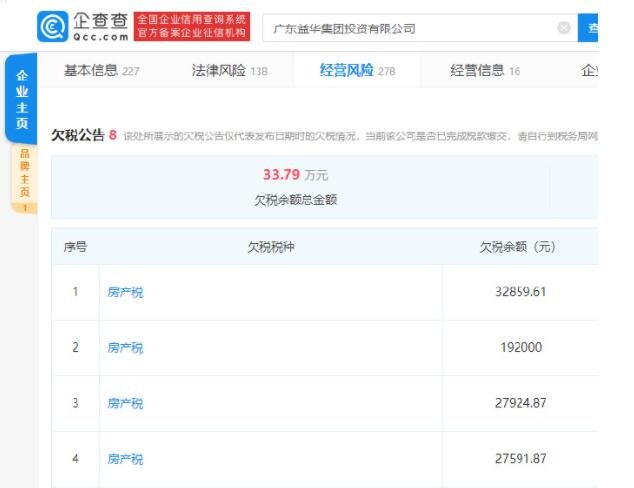
Task: Click the 欠税税种 column header
Action: [x=271, y=247]
